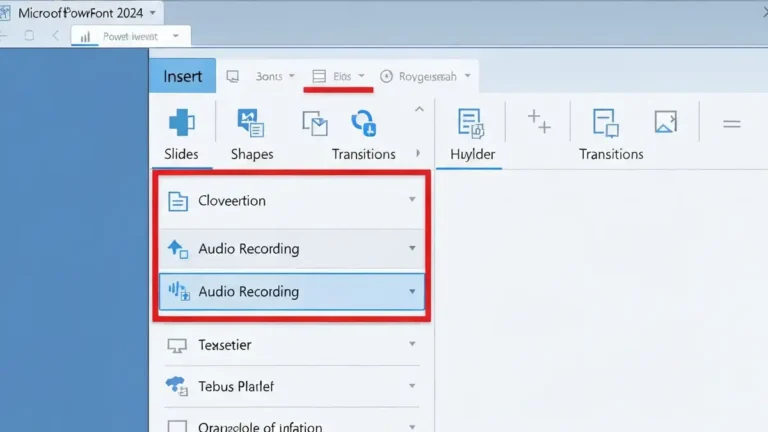Toggle the checkbox in the bottom list row
The image size is (768, 432).
[x=177, y=426]
